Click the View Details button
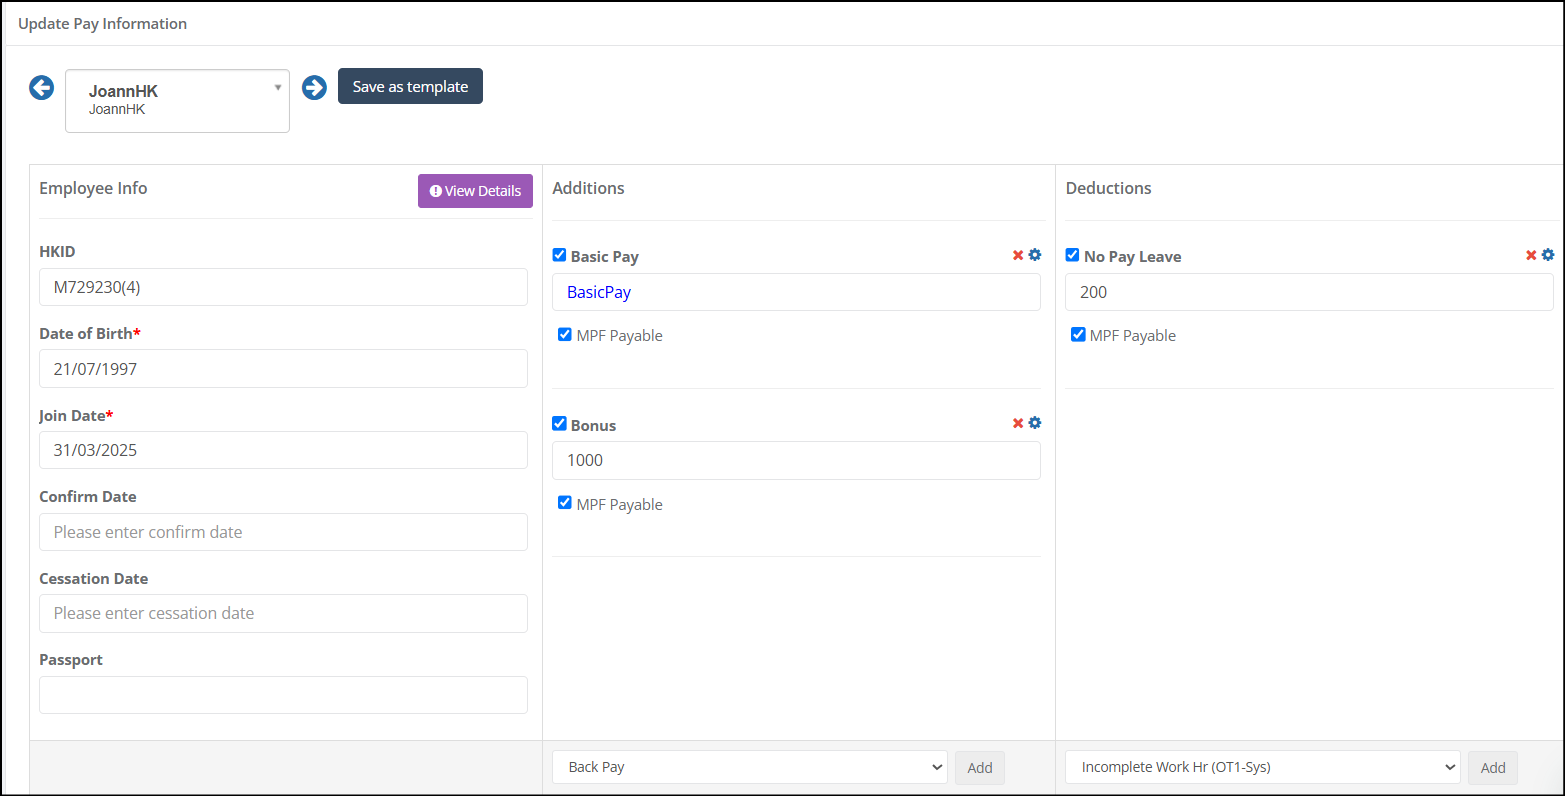The height and width of the screenshot is (796, 1565). (475, 191)
